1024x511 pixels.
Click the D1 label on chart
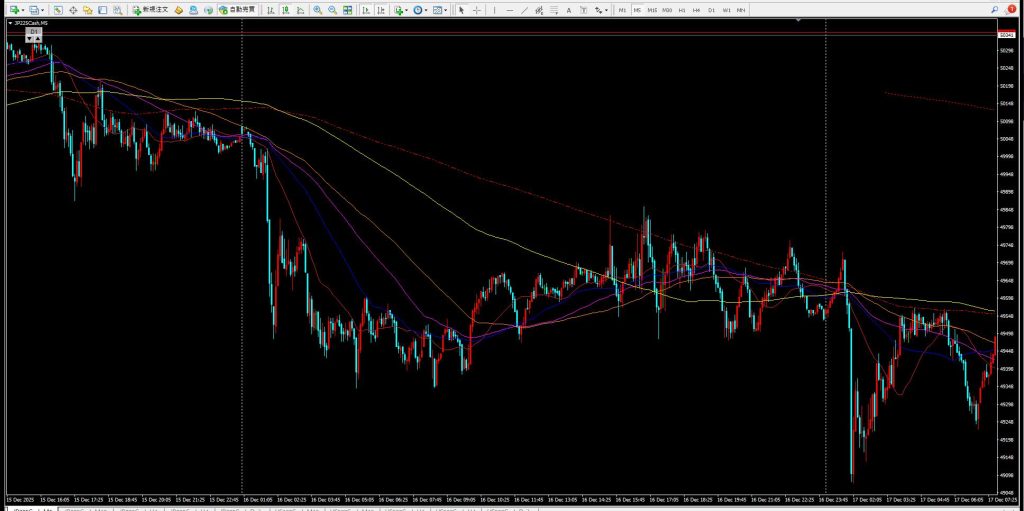pos(33,32)
